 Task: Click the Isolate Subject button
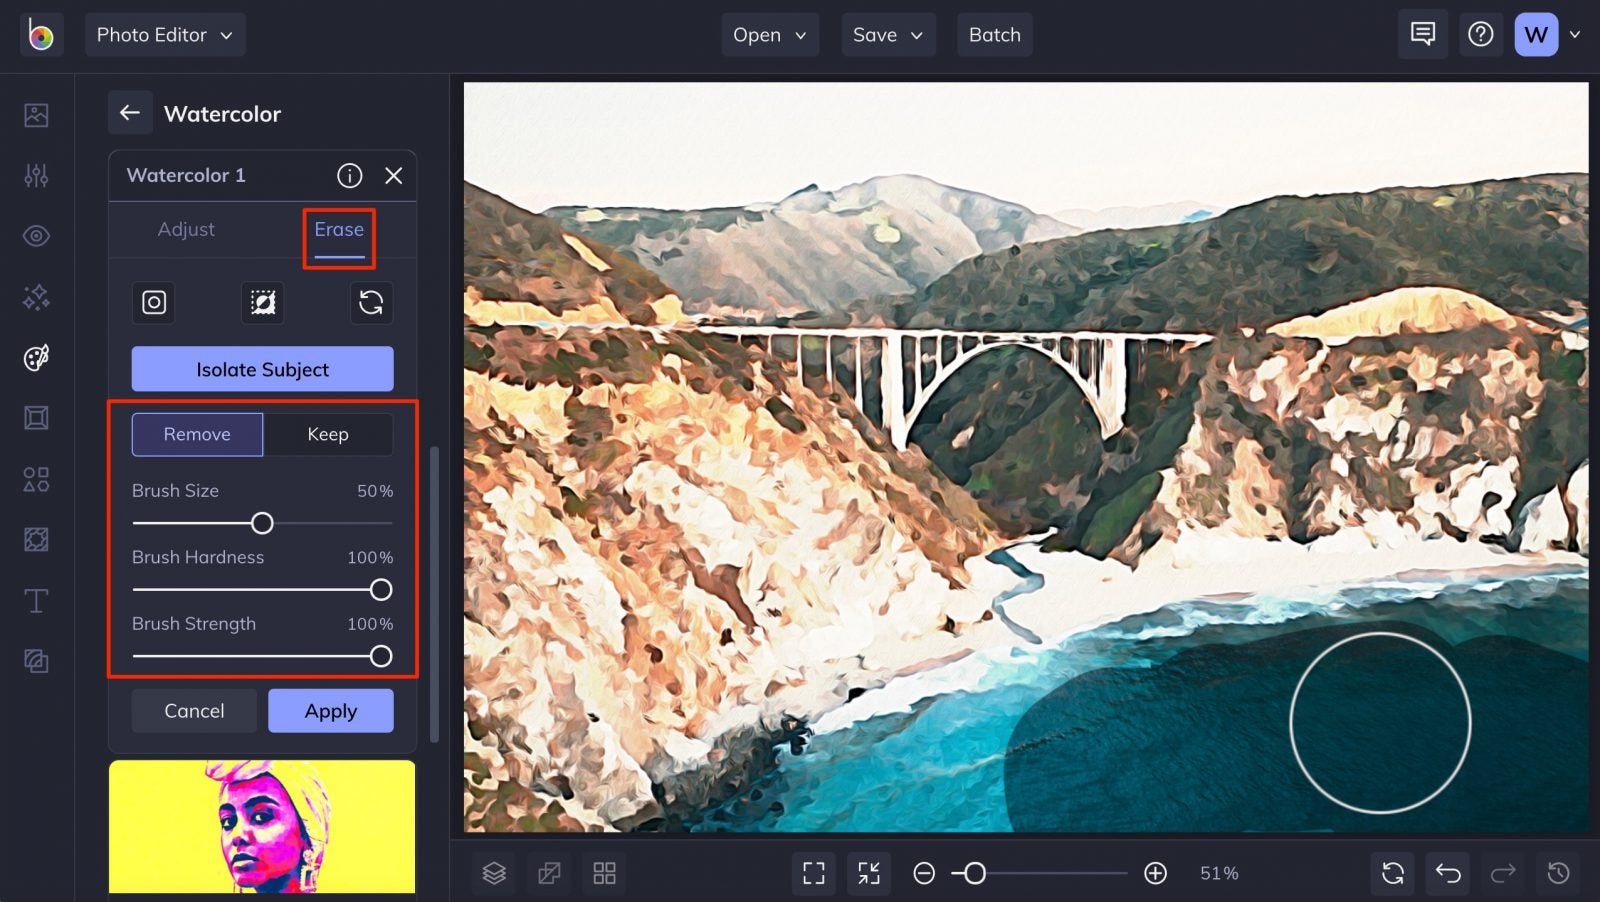[262, 369]
